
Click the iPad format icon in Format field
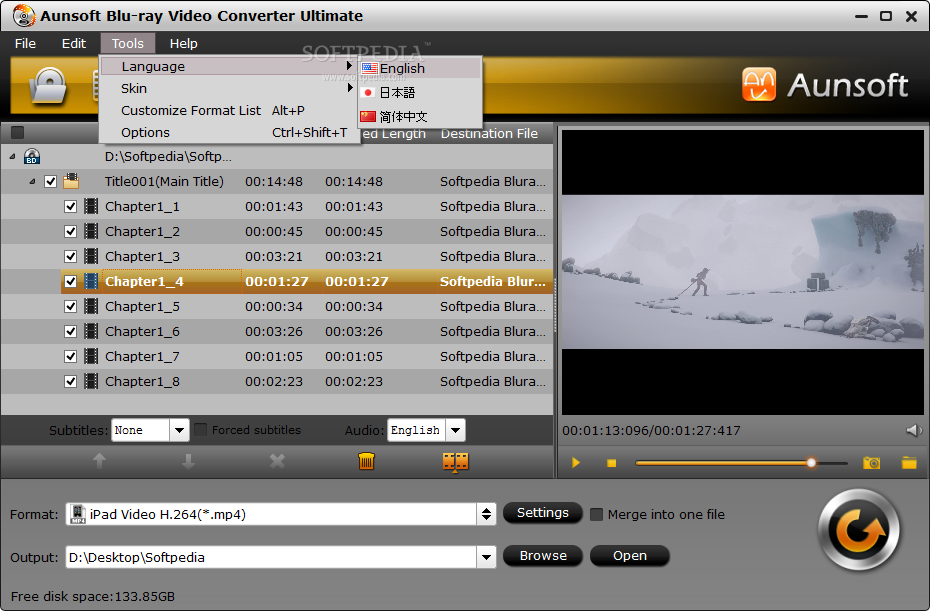pos(78,514)
